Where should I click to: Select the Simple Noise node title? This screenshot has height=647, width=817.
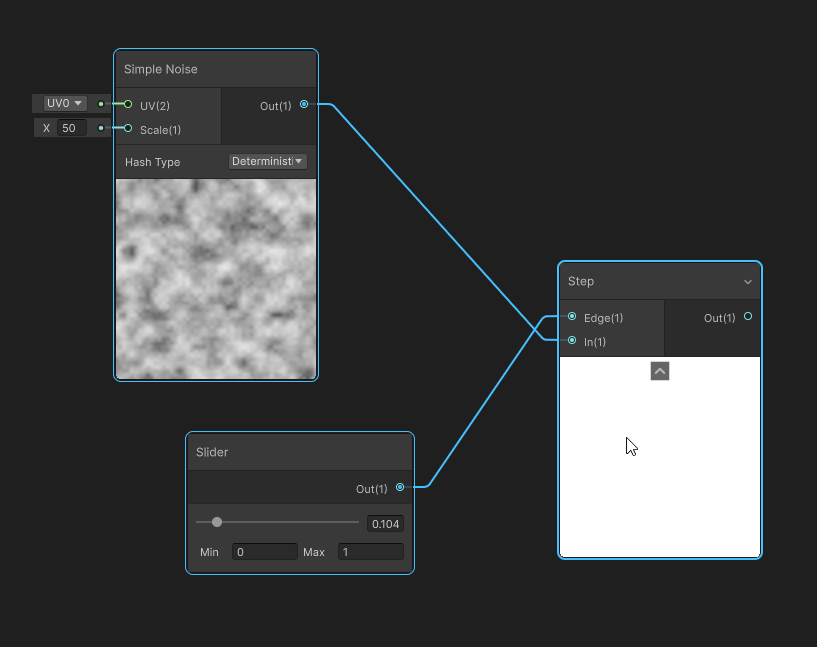(x=160, y=69)
